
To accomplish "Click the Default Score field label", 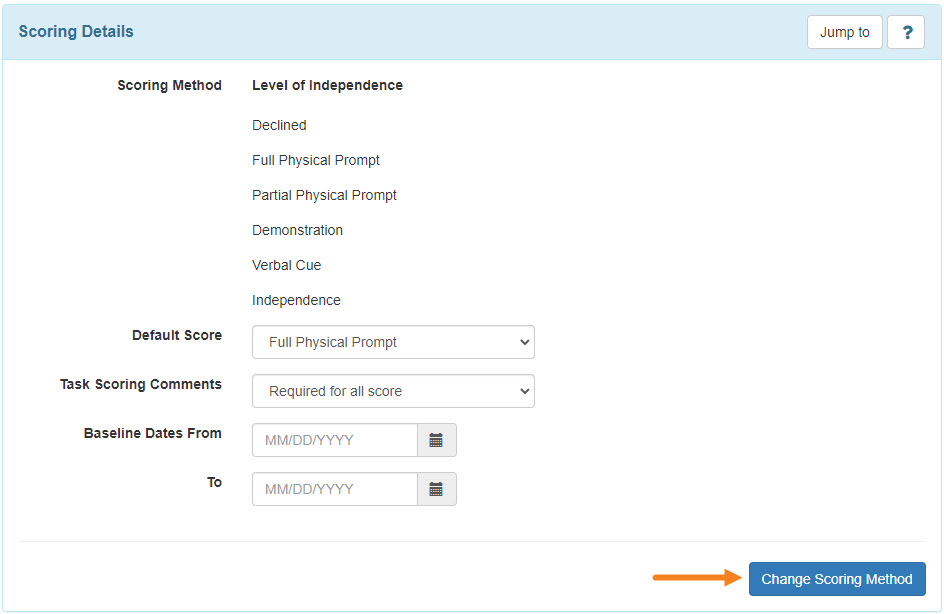I will coord(177,335).
